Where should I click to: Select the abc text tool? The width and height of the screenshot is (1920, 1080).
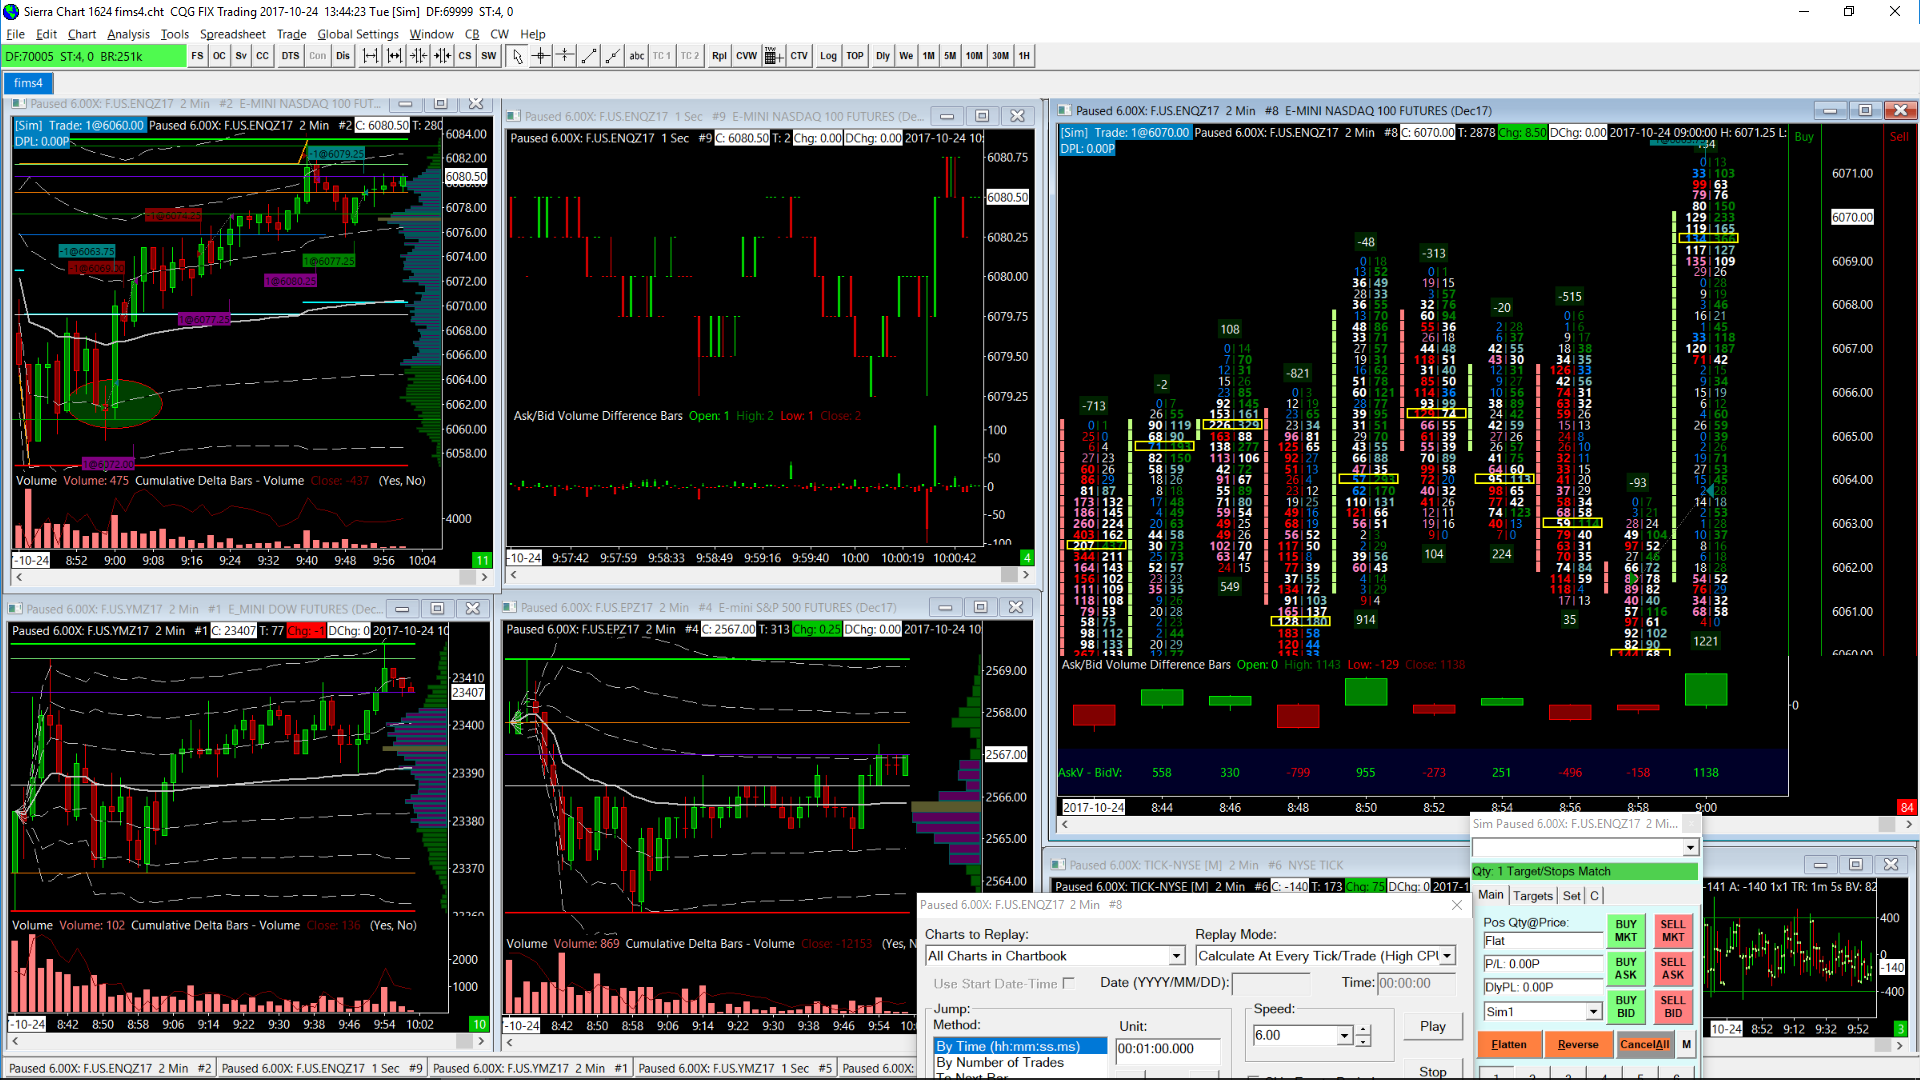pos(637,56)
